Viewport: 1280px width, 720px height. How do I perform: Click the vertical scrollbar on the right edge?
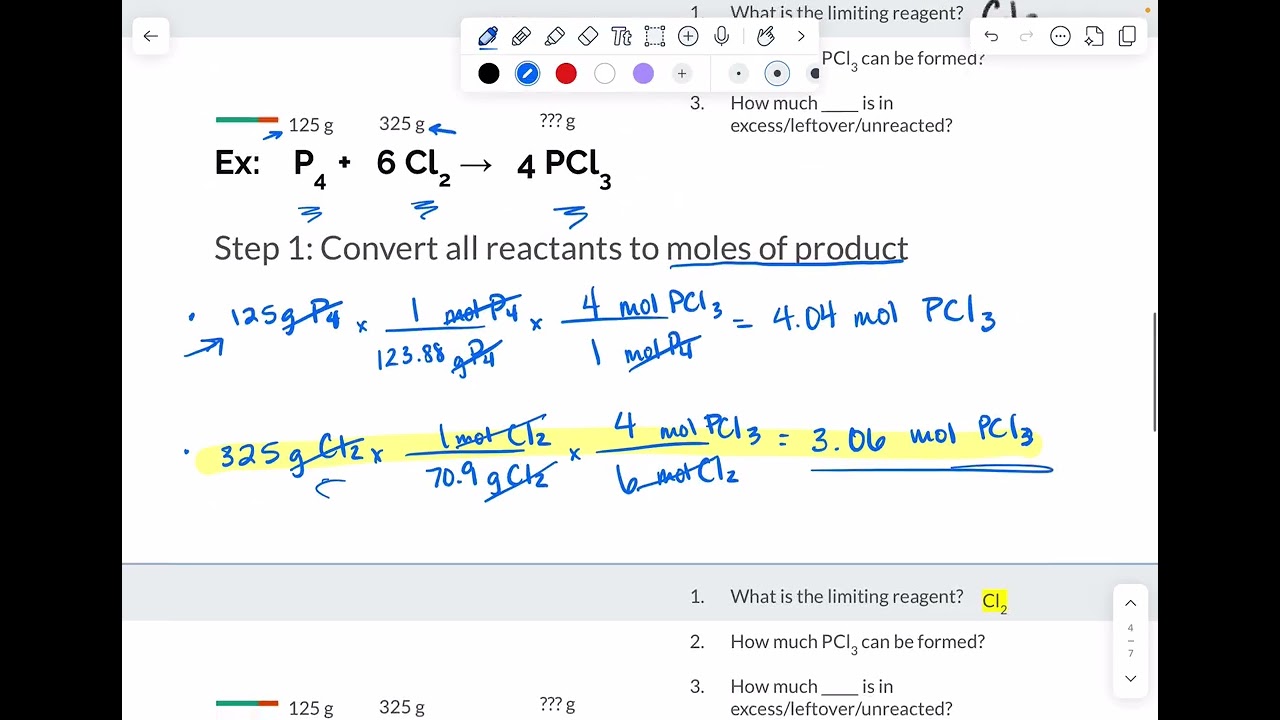[x=1155, y=371]
